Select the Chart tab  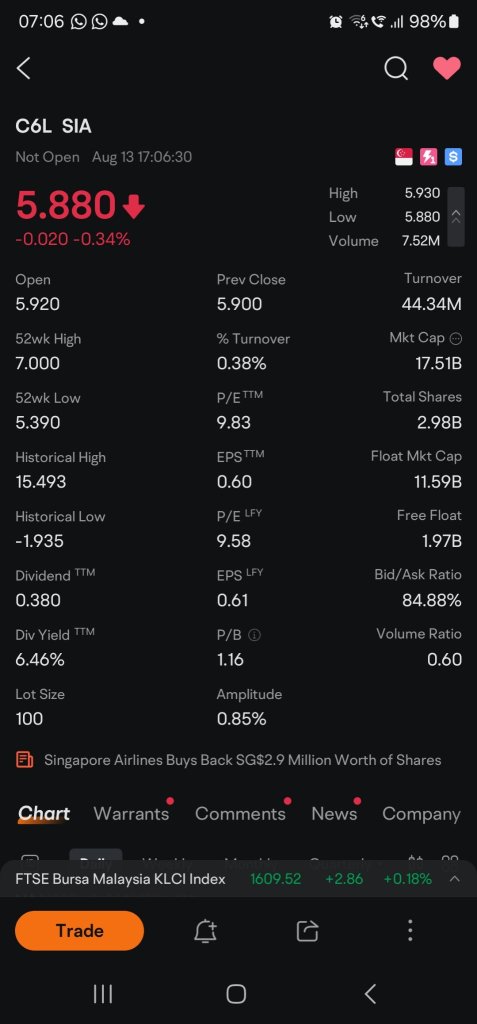click(x=44, y=814)
